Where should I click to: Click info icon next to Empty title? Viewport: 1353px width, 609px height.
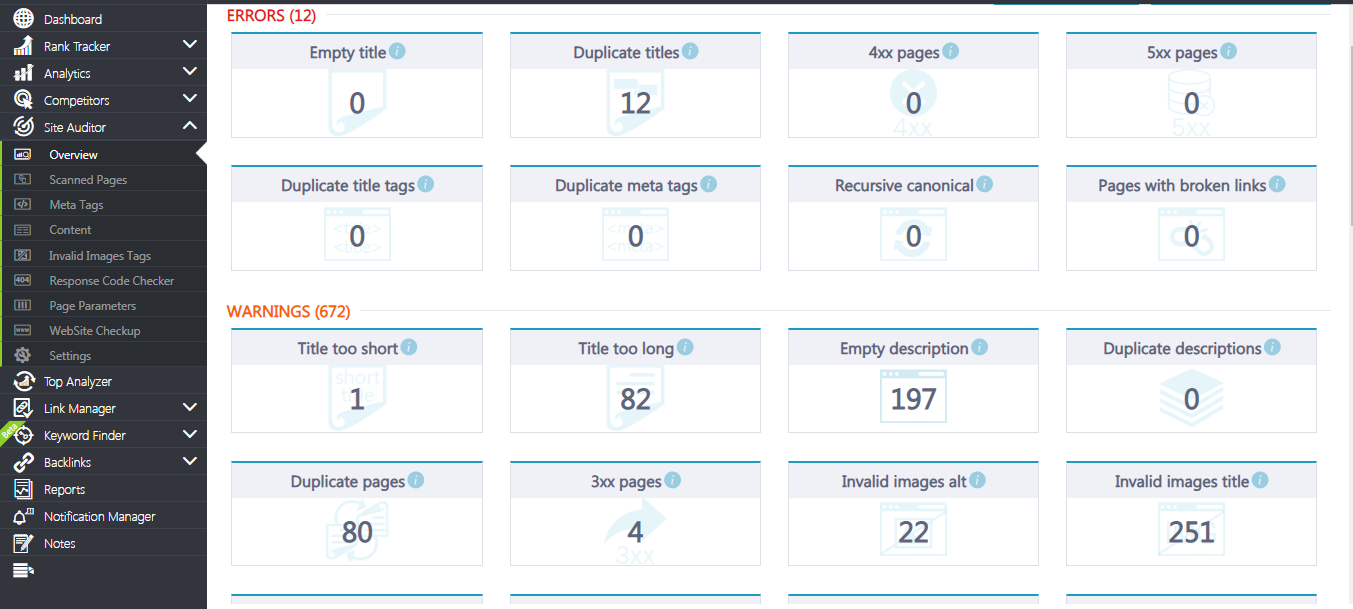pyautogui.click(x=397, y=51)
